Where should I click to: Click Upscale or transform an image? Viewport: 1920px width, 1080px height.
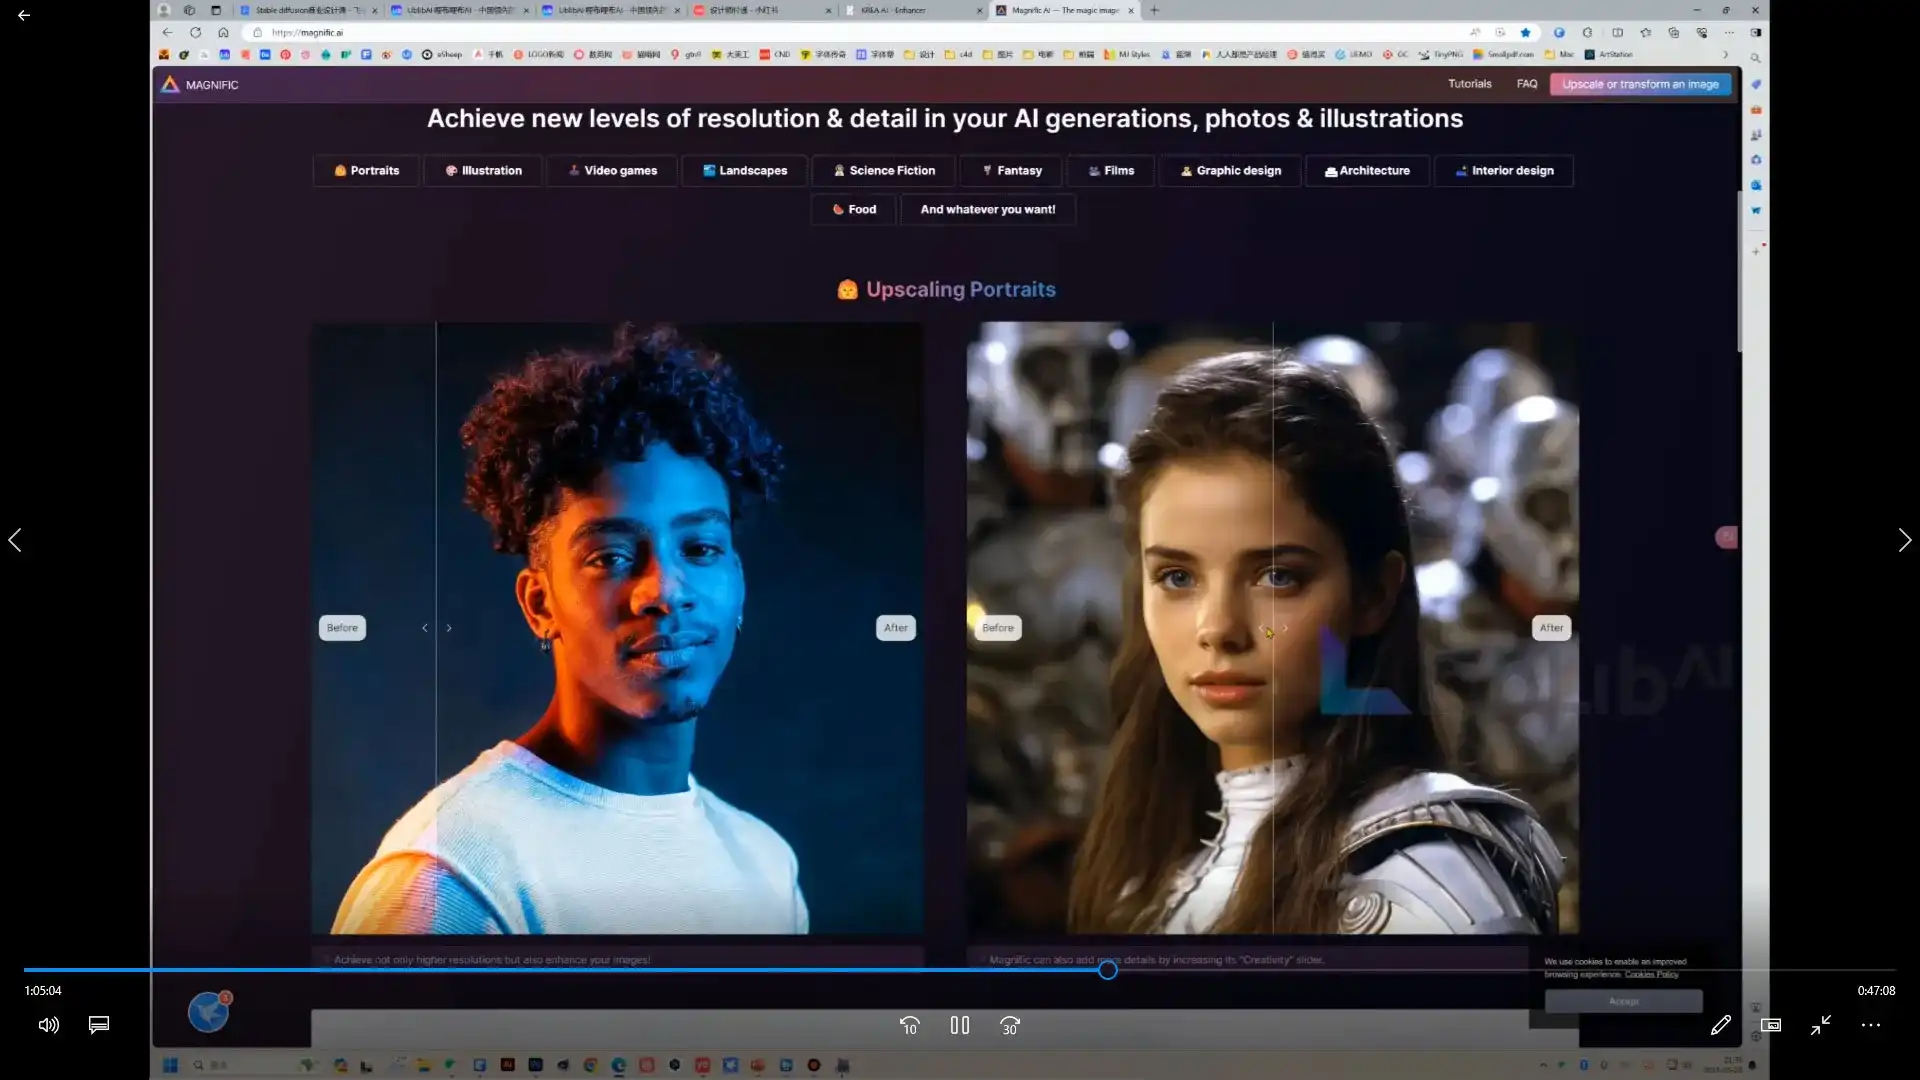(1640, 84)
